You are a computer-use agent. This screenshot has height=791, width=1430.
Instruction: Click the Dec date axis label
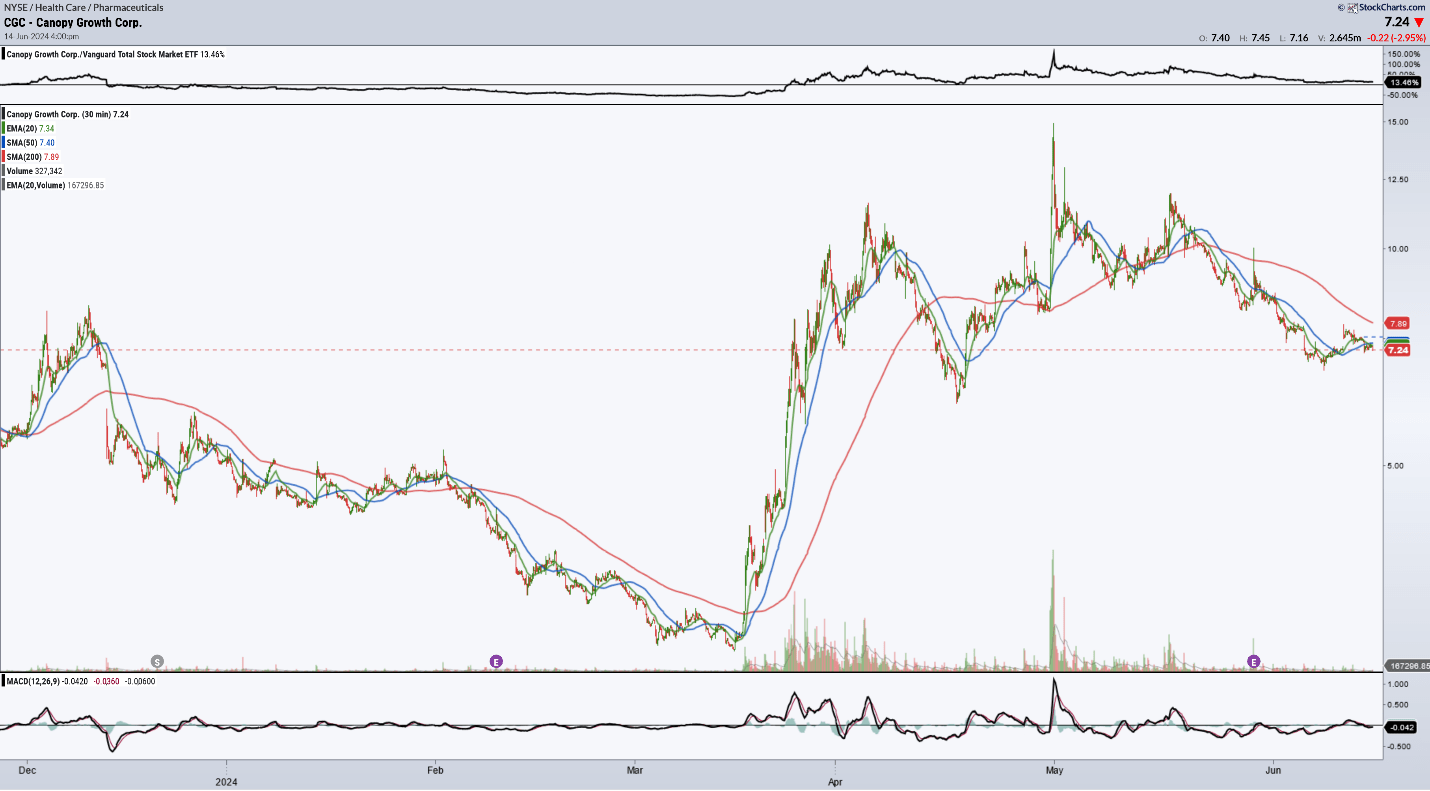click(x=27, y=770)
